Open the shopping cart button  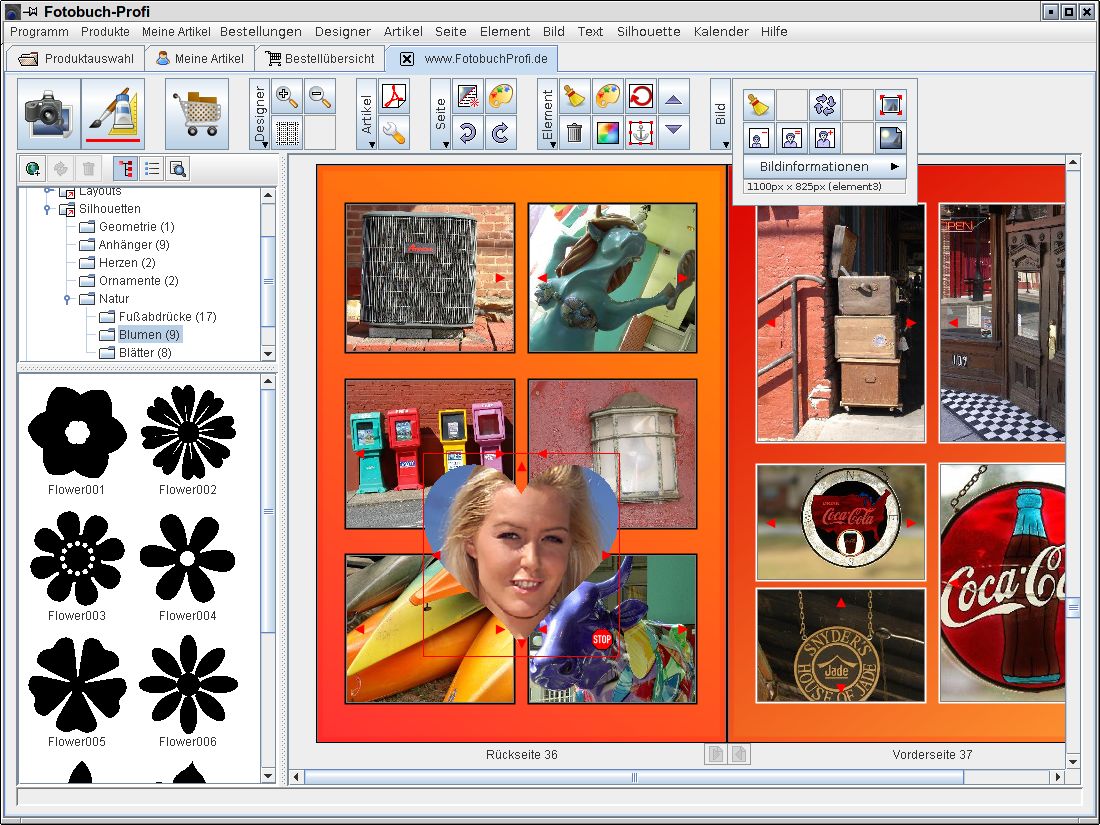click(x=196, y=114)
